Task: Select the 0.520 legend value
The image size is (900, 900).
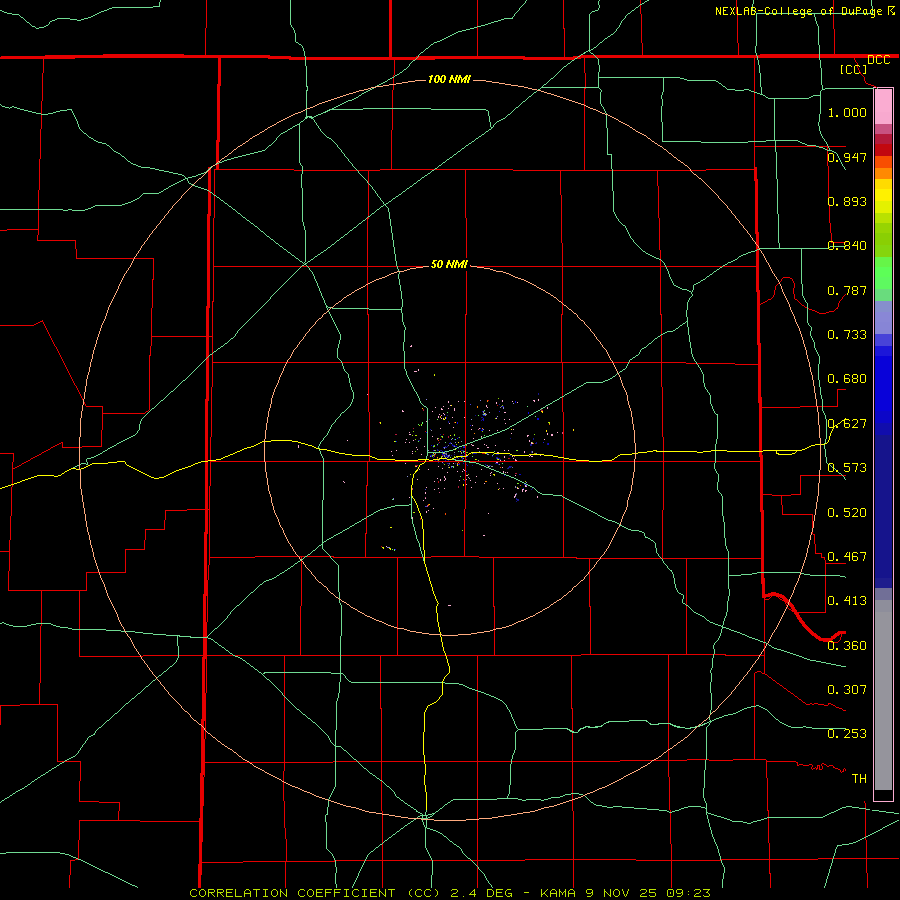Action: pyautogui.click(x=847, y=513)
